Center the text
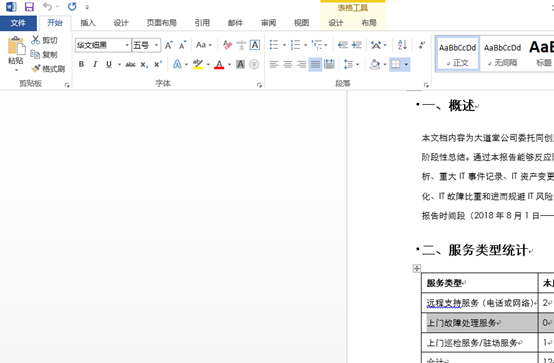The width and height of the screenshot is (554, 363). 288,64
